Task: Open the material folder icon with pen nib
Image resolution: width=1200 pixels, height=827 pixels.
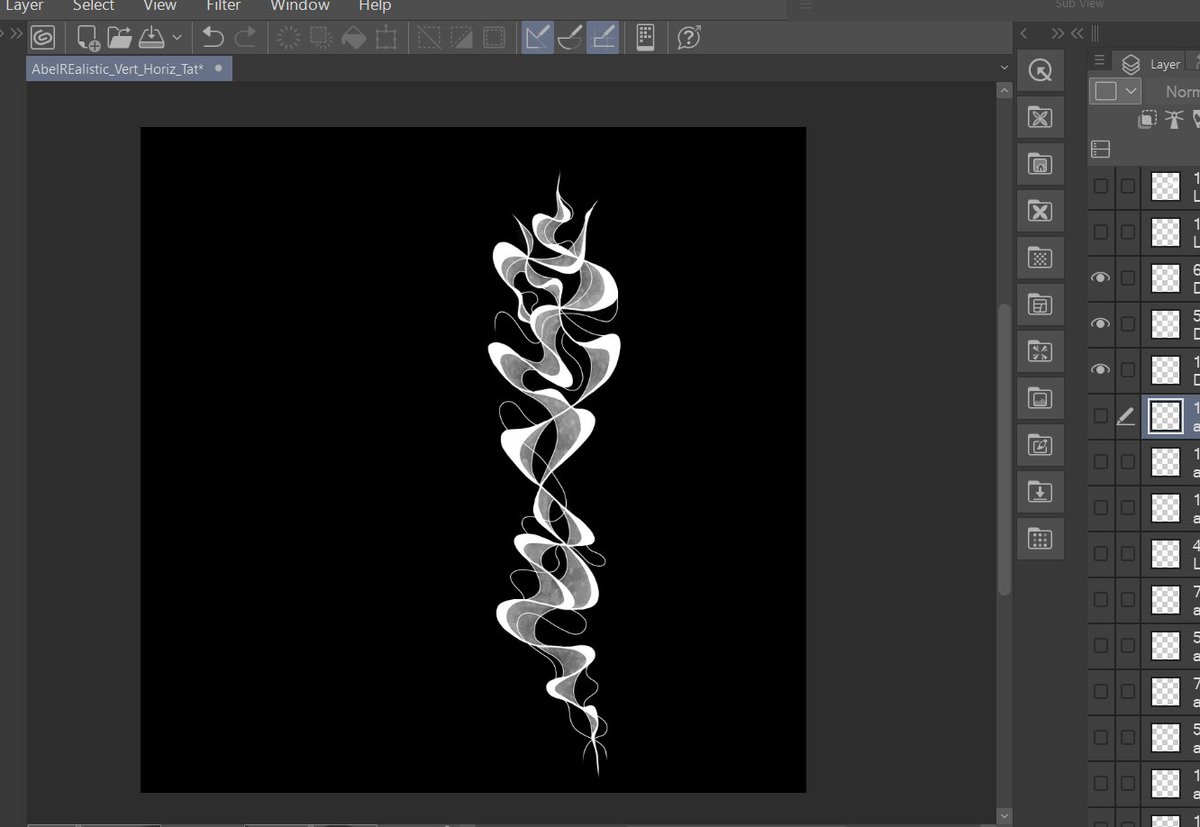Action: 1040,446
